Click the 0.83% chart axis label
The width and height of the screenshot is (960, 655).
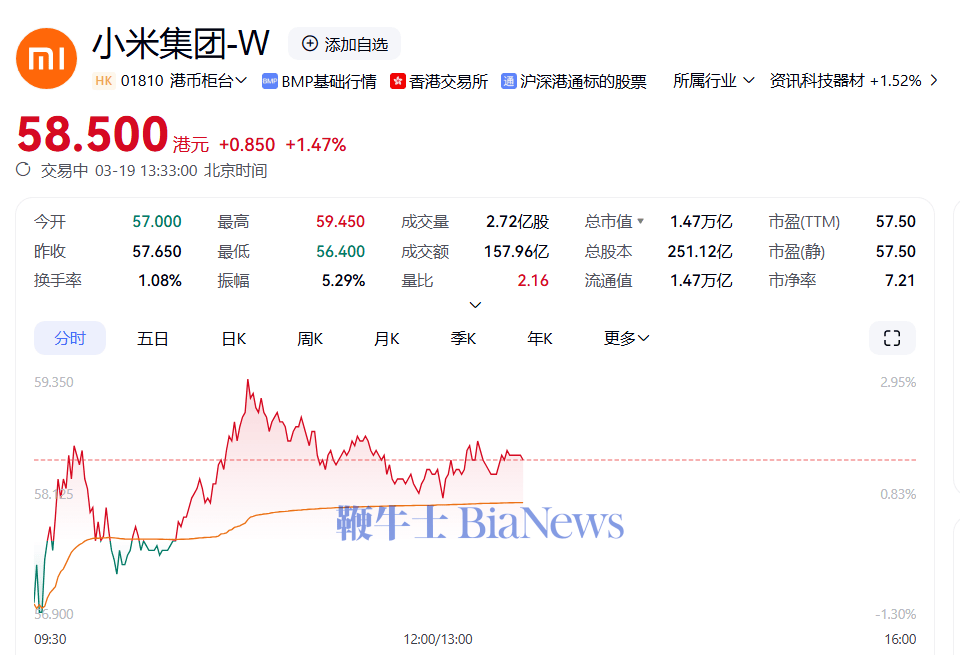[898, 494]
